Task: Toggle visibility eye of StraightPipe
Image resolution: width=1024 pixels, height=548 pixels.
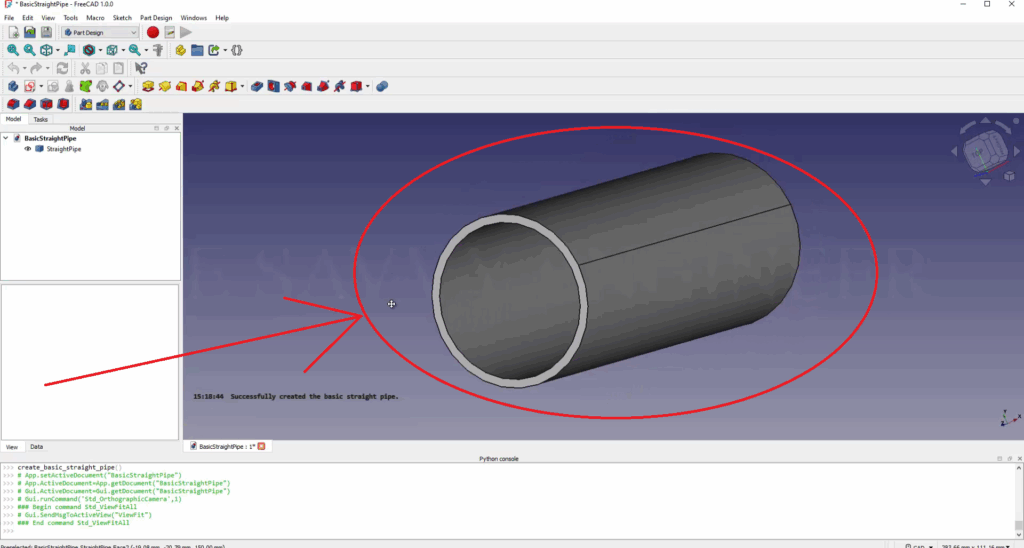Action: (x=27, y=149)
